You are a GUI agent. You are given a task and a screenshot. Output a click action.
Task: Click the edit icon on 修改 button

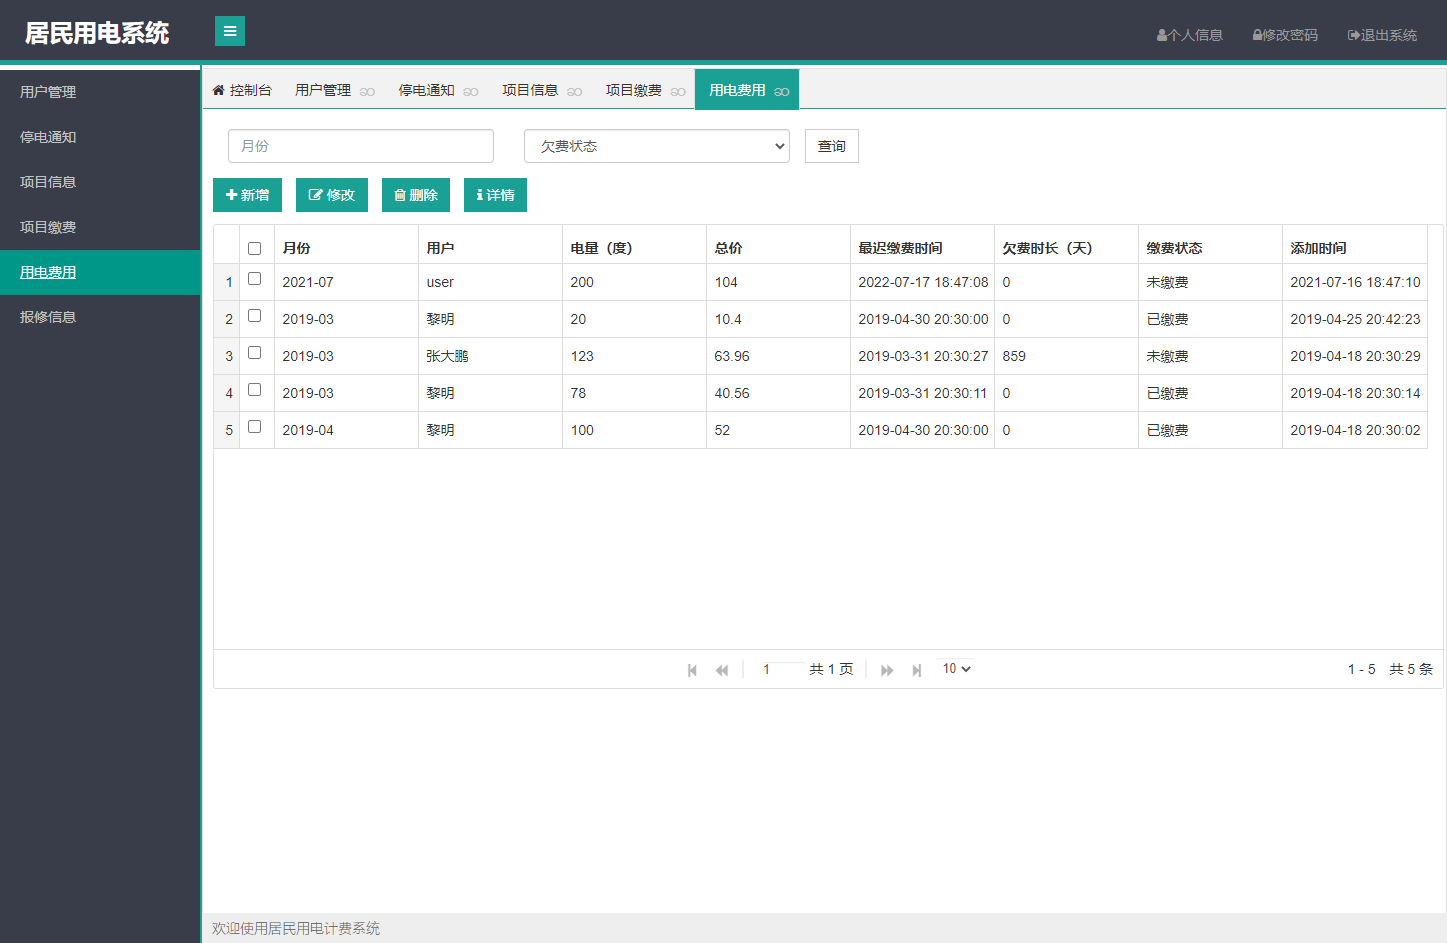(315, 194)
